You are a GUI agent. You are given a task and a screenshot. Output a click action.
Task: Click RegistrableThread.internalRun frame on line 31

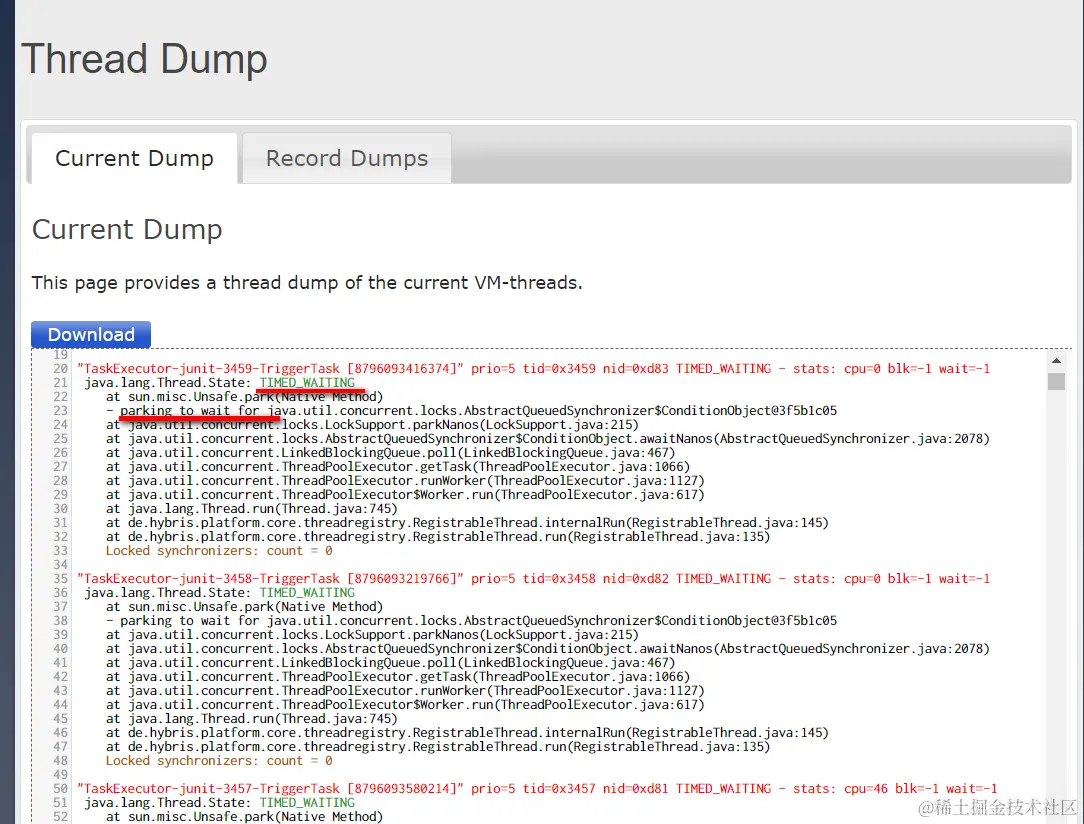coord(467,523)
